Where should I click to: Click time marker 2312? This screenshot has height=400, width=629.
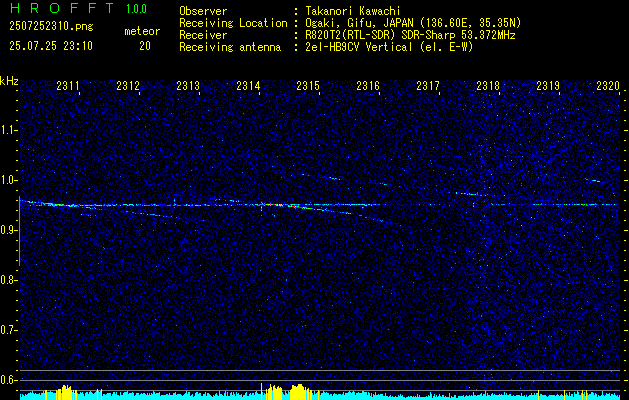point(128,85)
